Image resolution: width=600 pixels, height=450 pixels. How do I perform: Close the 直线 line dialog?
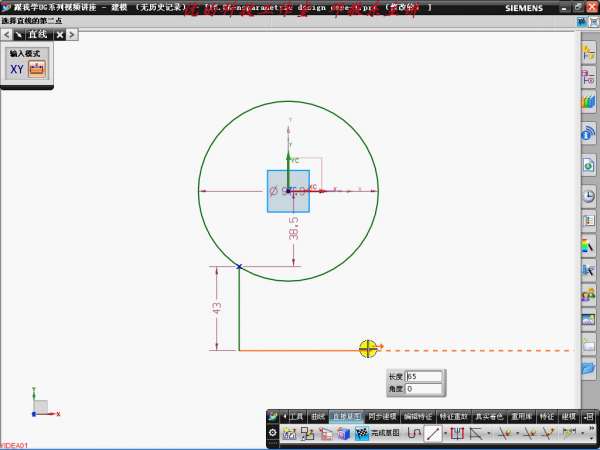tap(60, 34)
